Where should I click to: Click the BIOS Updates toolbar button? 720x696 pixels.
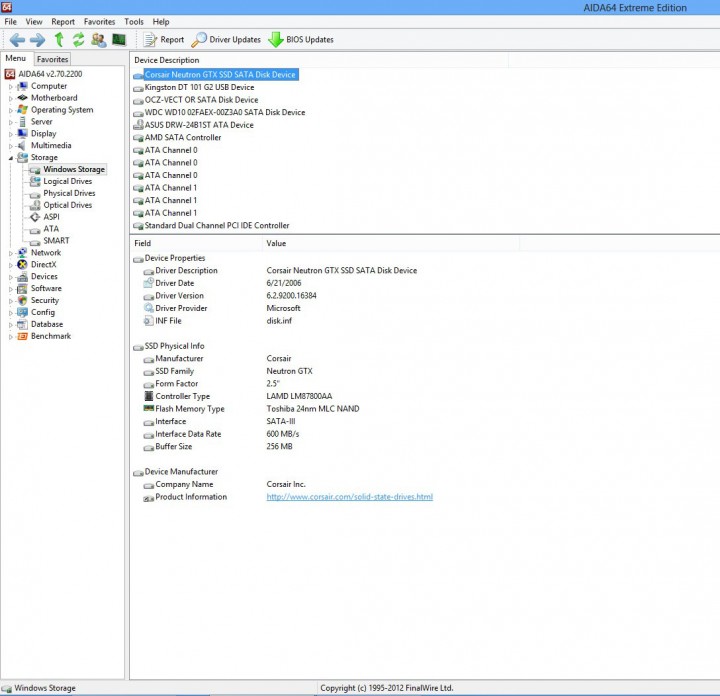click(x=301, y=40)
